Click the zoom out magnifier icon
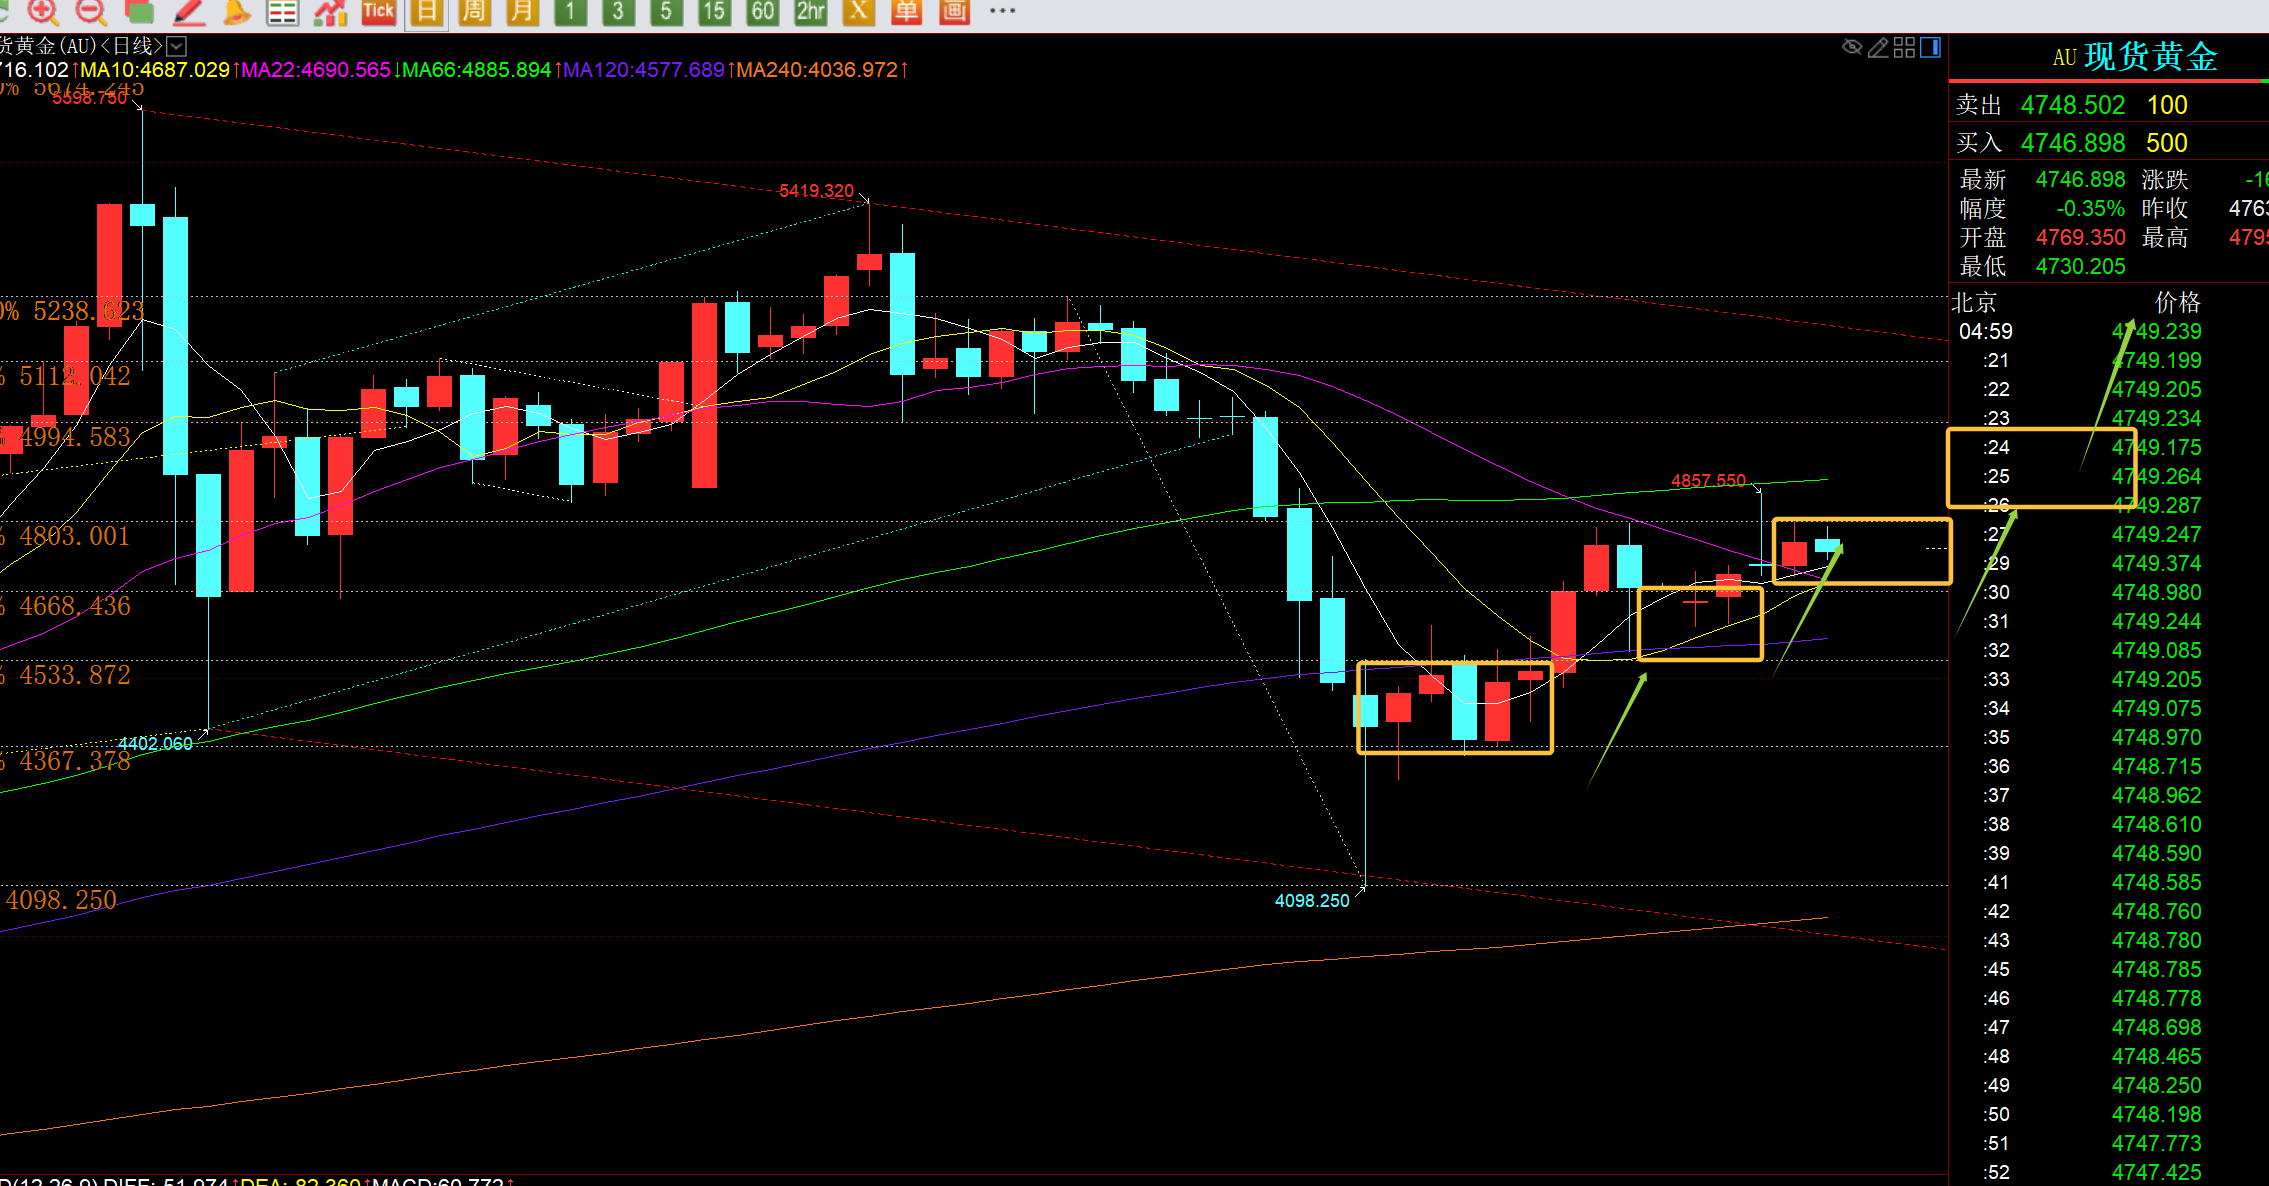 pyautogui.click(x=90, y=11)
